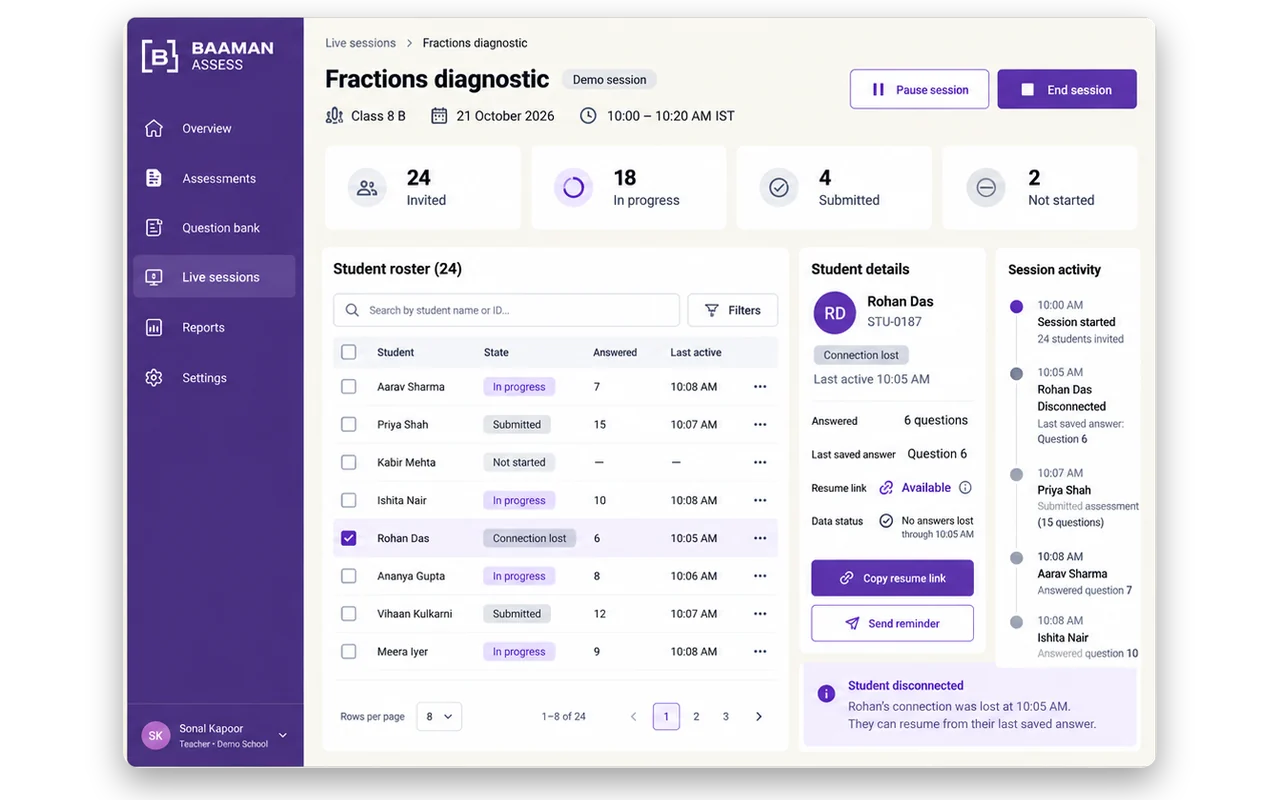This screenshot has width=1280, height=800.
Task: Open the Filters dropdown
Action: pyautogui.click(x=733, y=310)
